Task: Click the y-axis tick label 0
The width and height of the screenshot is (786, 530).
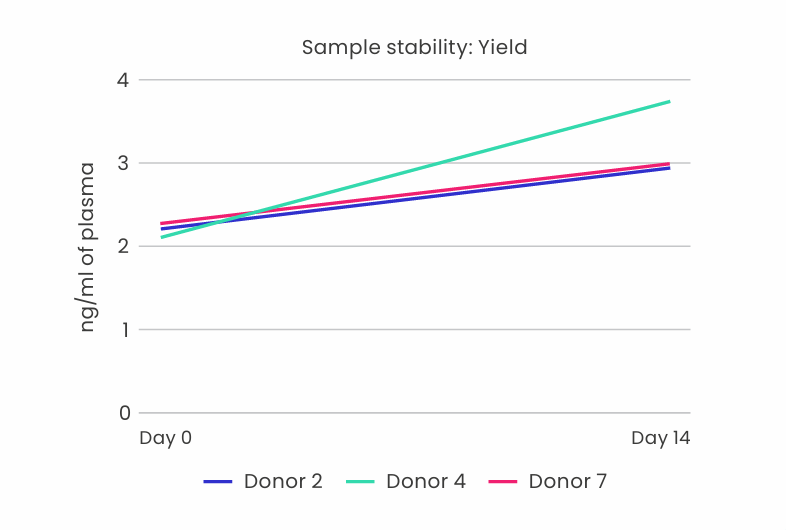Action: 124,412
